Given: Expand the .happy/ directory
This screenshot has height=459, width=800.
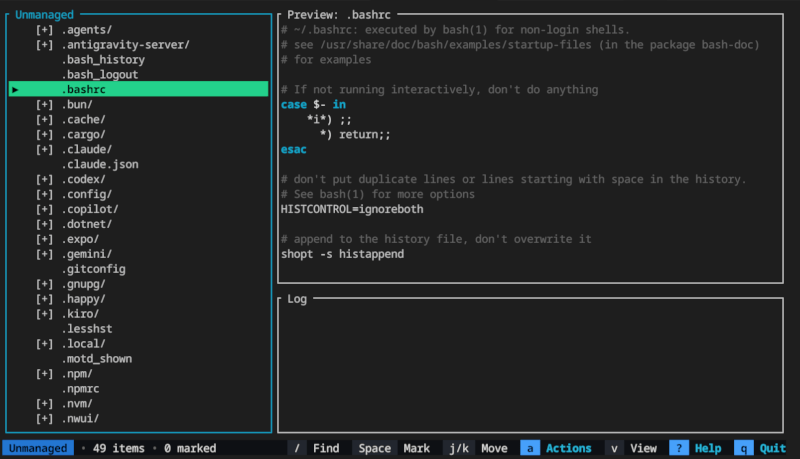Looking at the screenshot, I should [44, 299].
